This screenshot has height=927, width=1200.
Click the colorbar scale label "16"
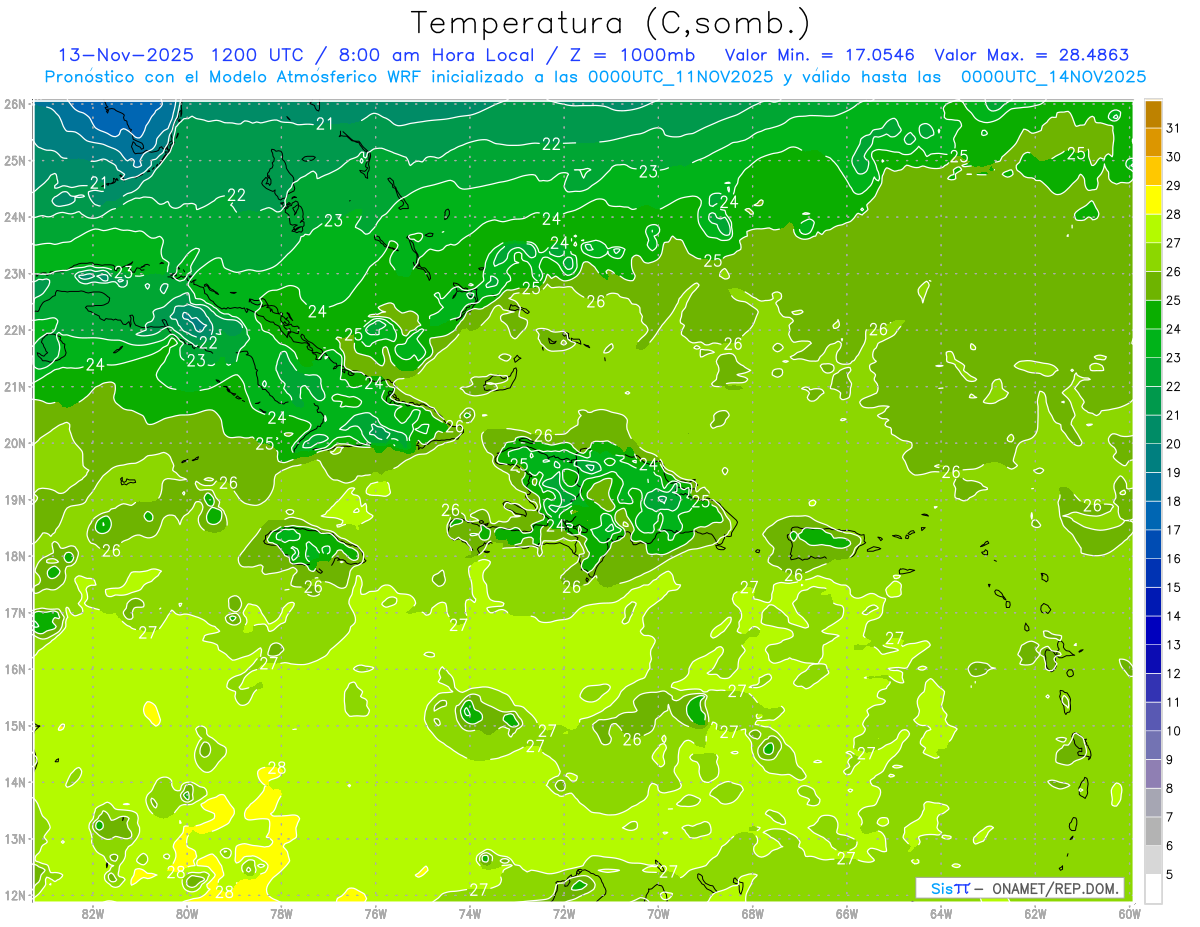click(1174, 559)
